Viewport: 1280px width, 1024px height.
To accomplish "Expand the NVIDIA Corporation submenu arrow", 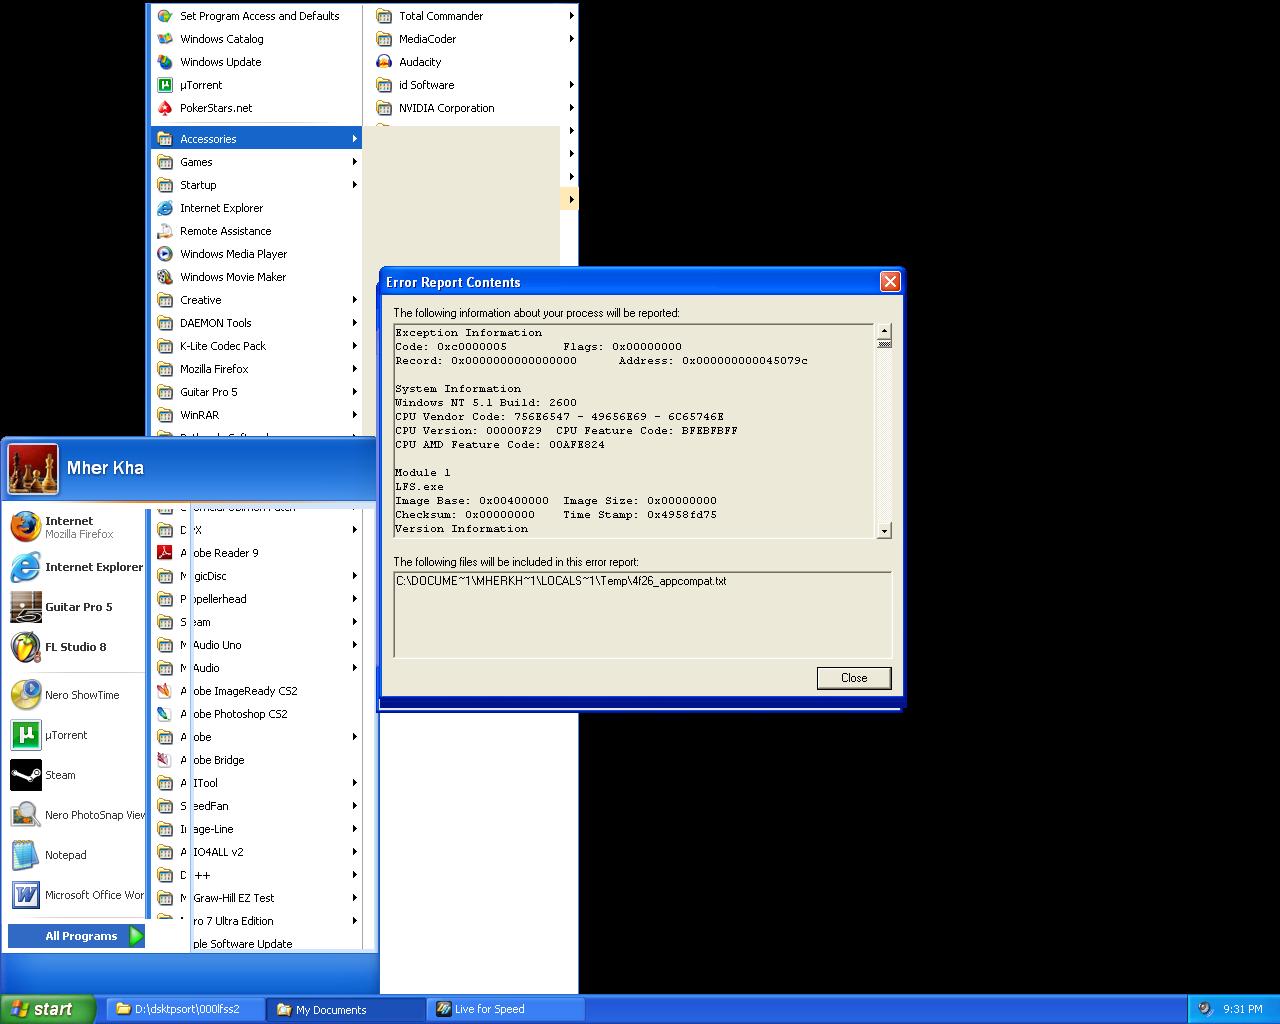I will coord(571,108).
